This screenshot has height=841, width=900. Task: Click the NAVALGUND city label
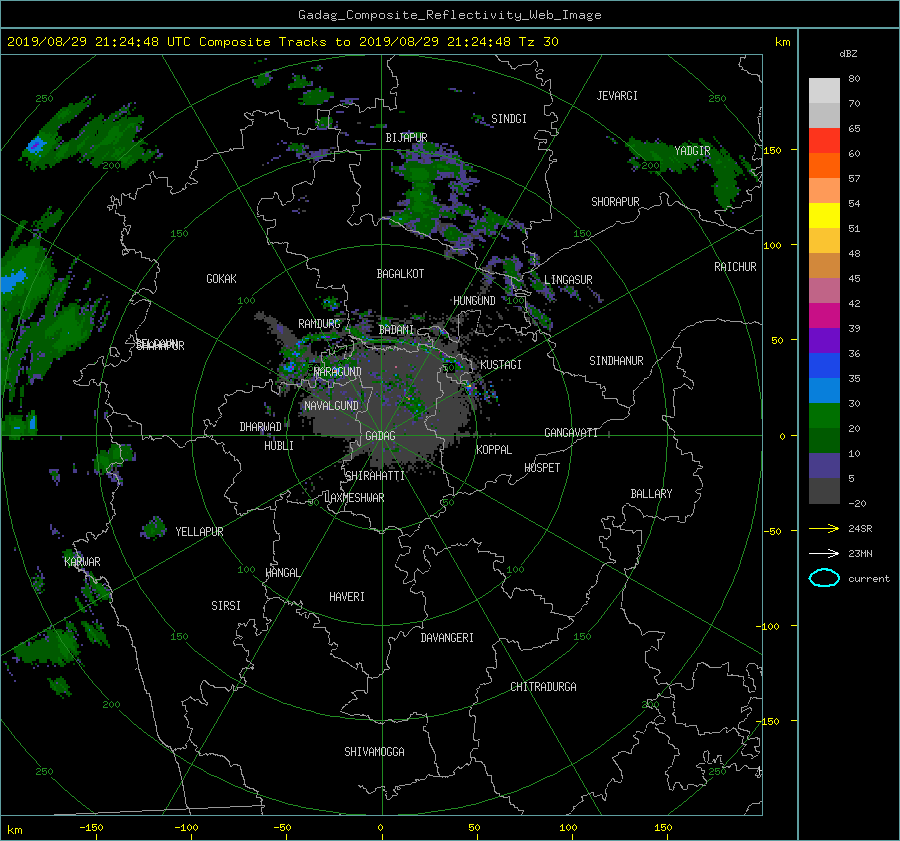coord(331,406)
